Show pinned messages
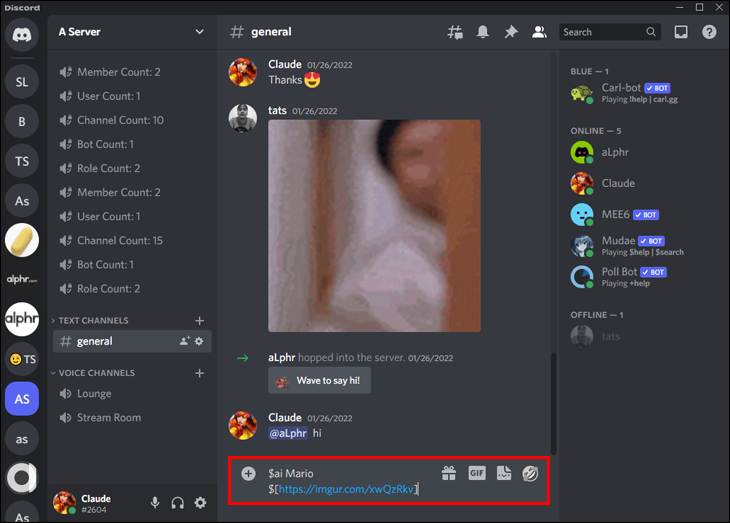 click(x=511, y=32)
